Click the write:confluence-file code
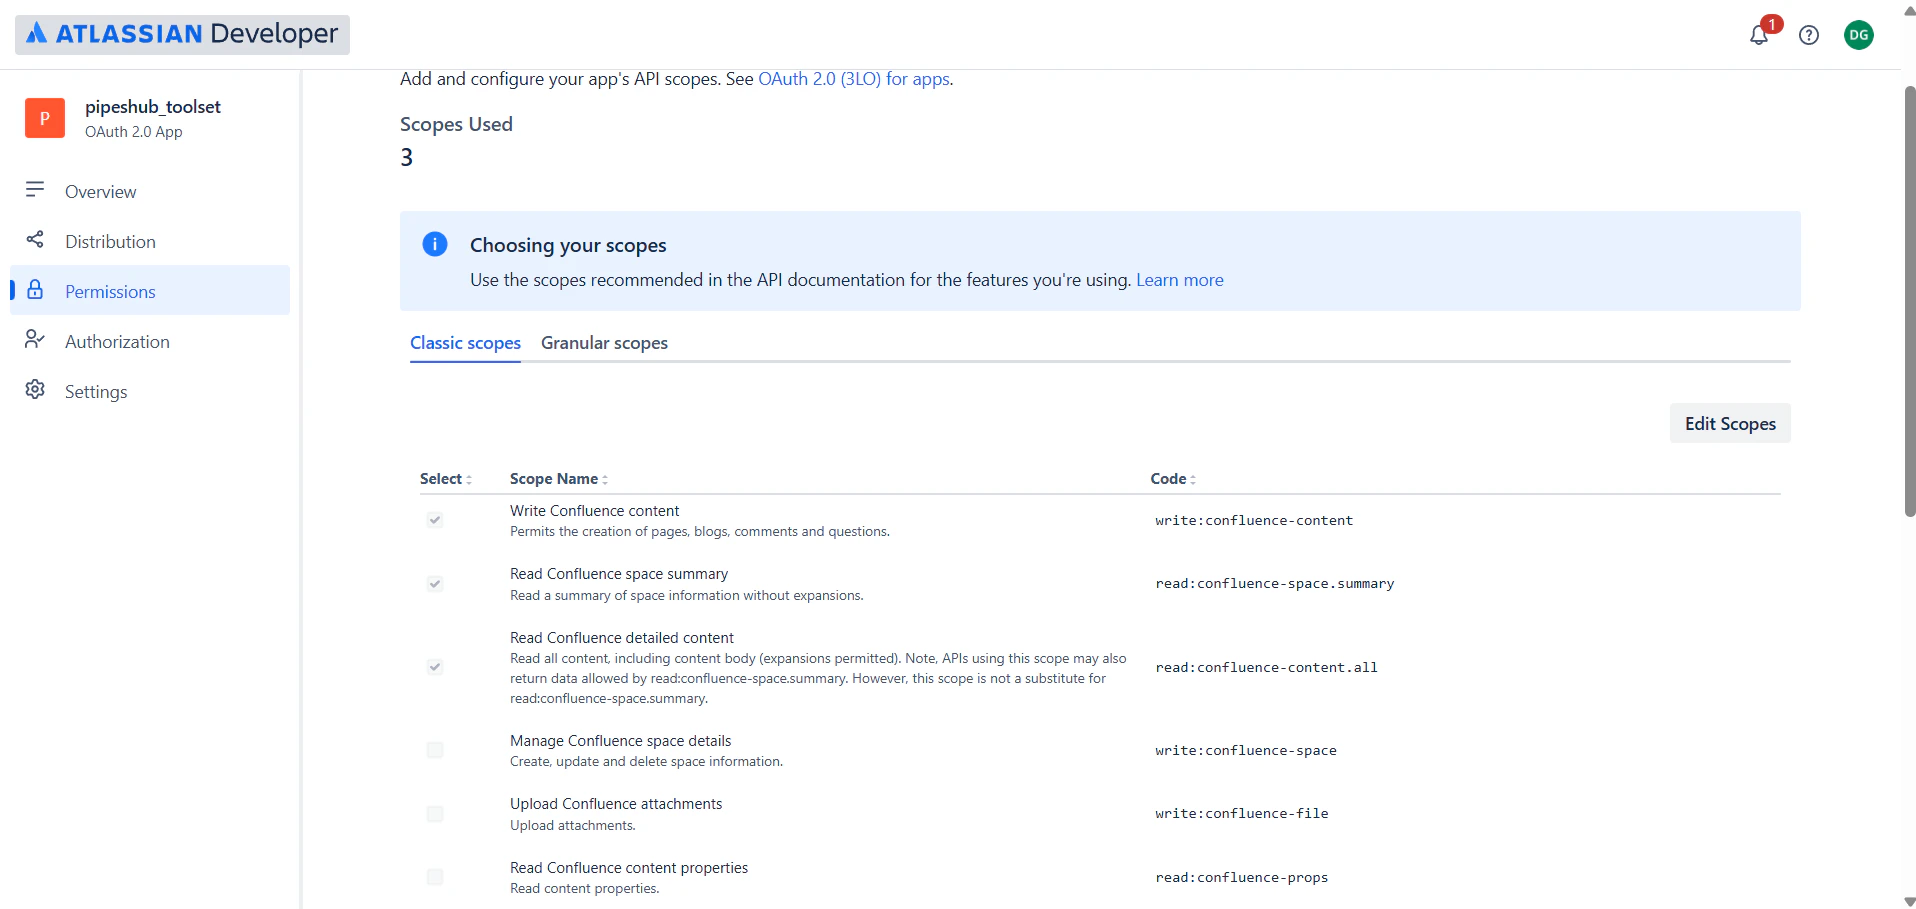Screen dimensions: 1916x909 (1241, 814)
